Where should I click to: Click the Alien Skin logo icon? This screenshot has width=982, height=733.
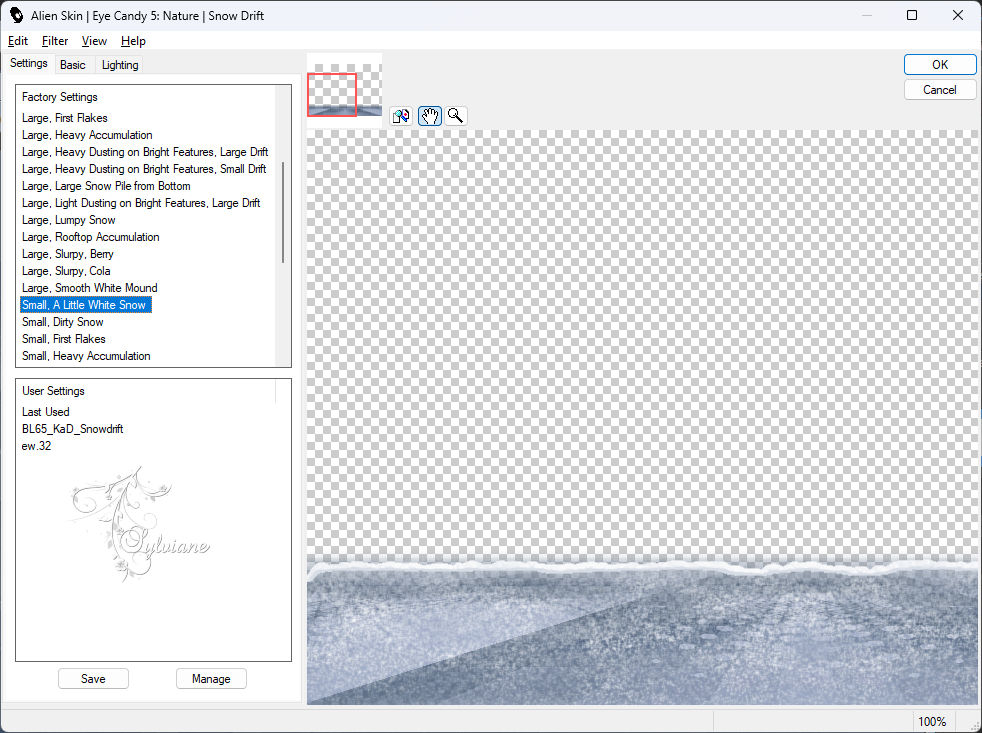(16, 16)
